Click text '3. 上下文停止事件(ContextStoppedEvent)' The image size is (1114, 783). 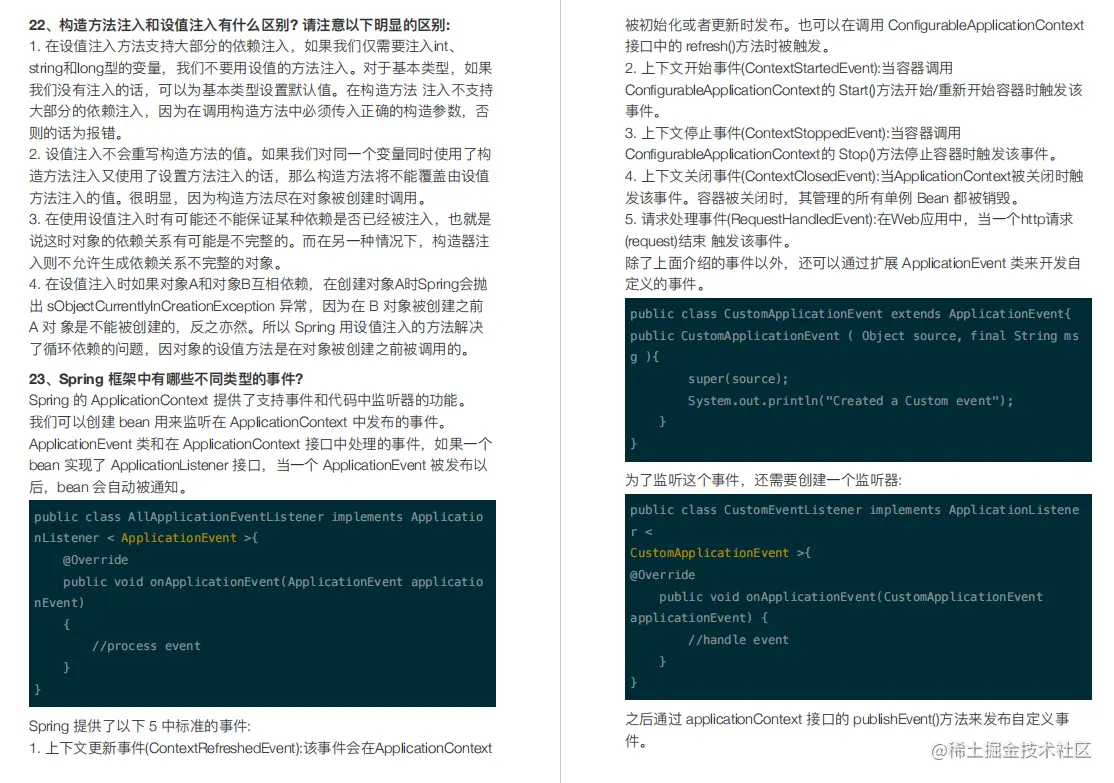757,133
